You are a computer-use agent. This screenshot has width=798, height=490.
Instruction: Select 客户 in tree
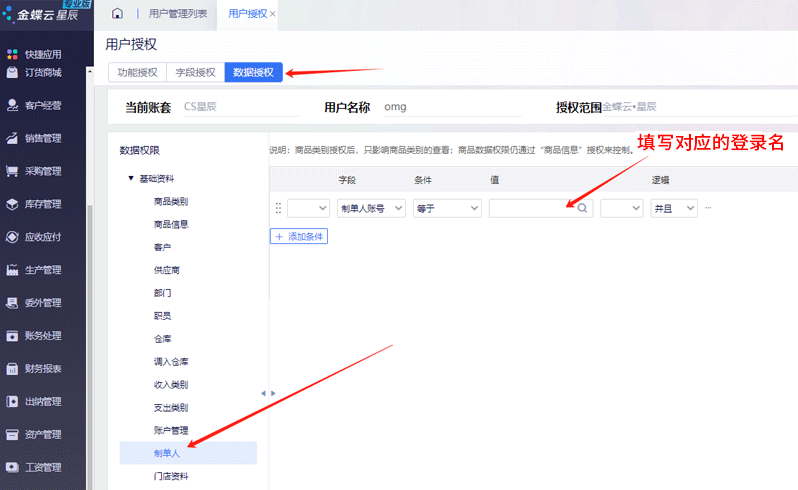point(162,247)
